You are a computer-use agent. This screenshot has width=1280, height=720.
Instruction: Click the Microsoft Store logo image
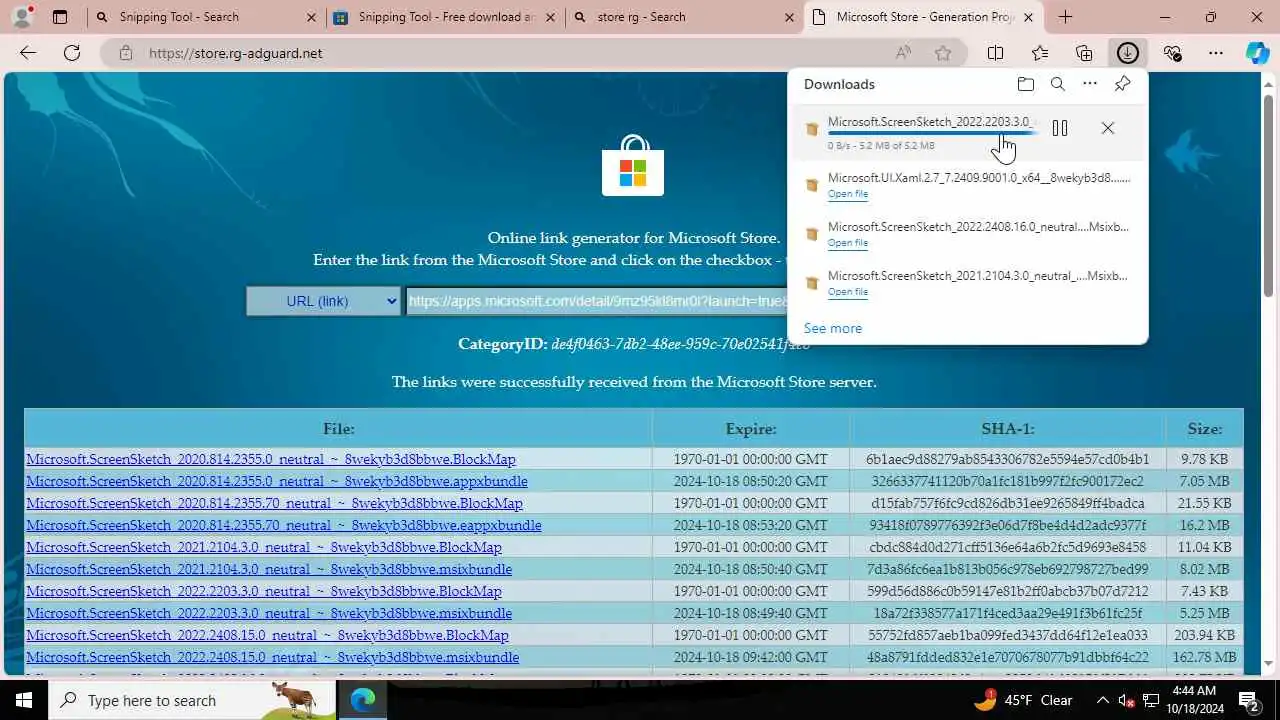click(x=633, y=166)
